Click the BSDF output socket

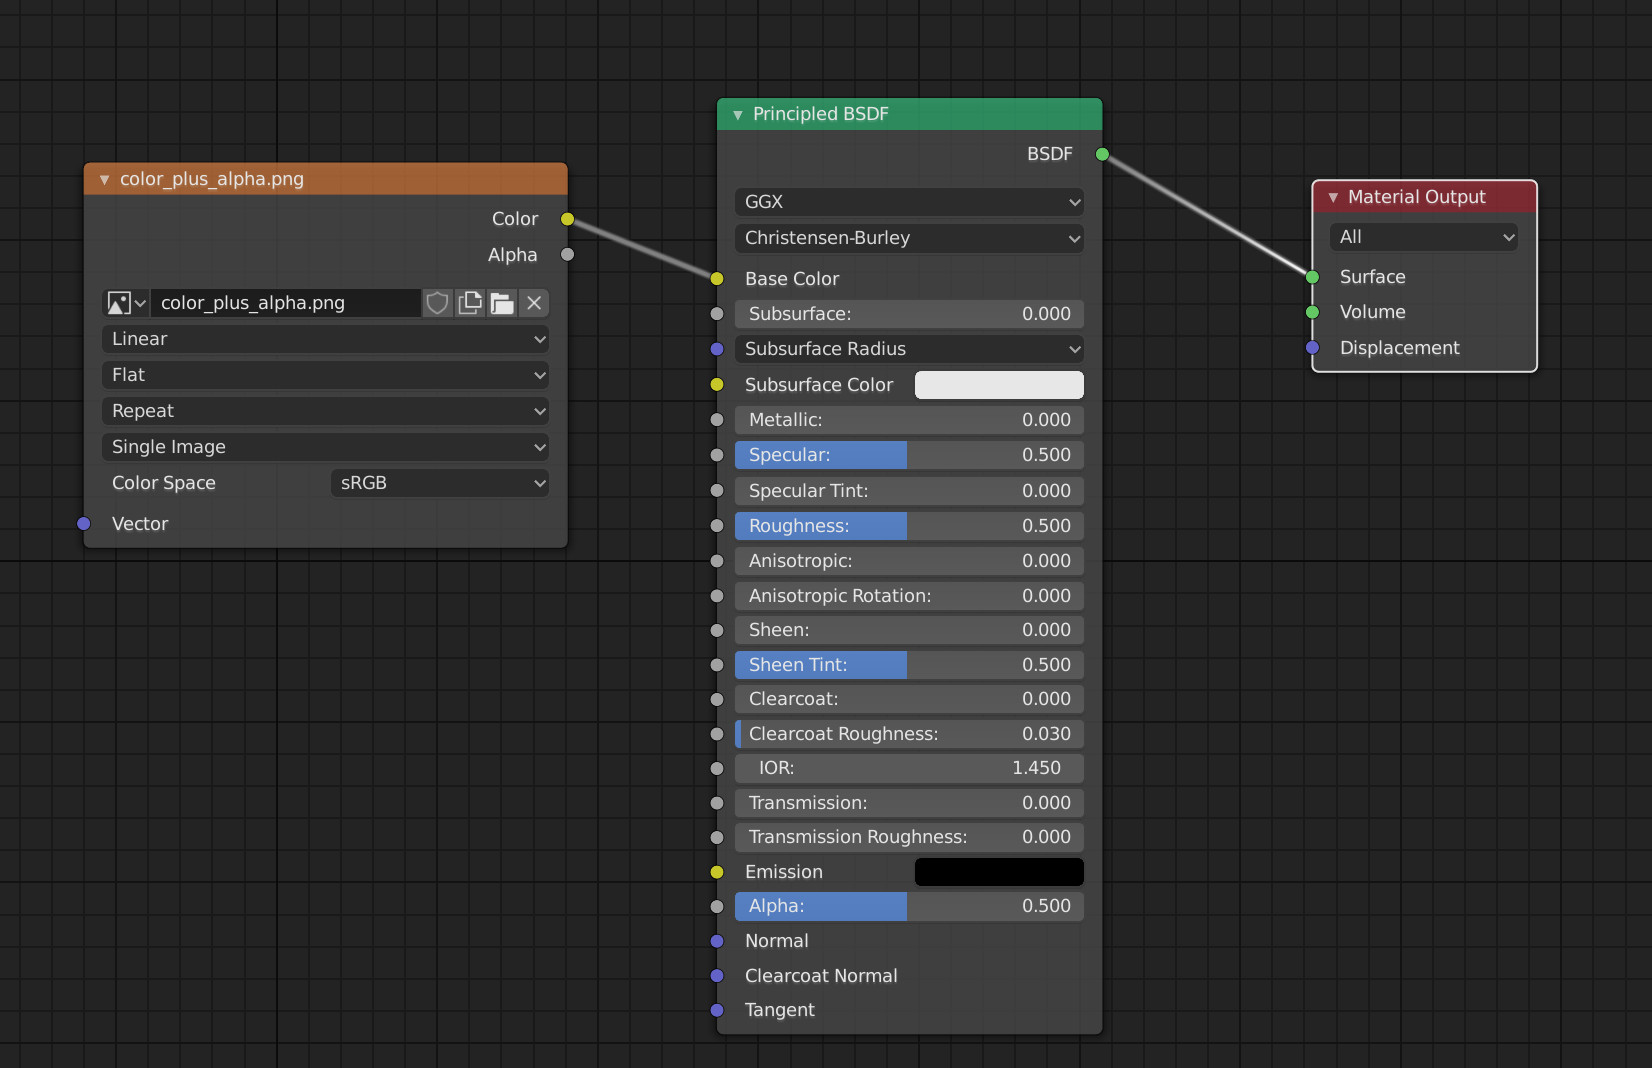click(1102, 154)
